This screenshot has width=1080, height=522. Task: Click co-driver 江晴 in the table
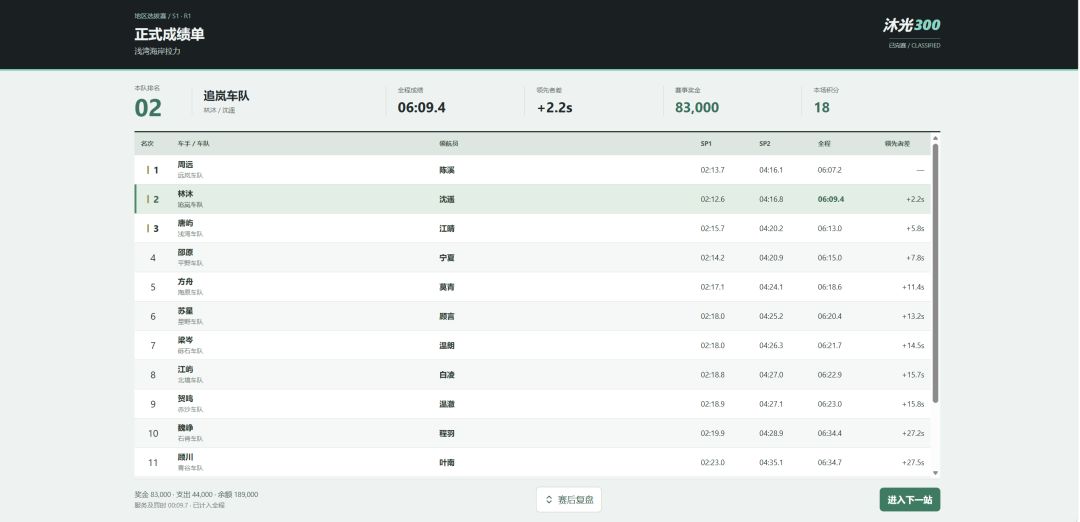pos(446,229)
